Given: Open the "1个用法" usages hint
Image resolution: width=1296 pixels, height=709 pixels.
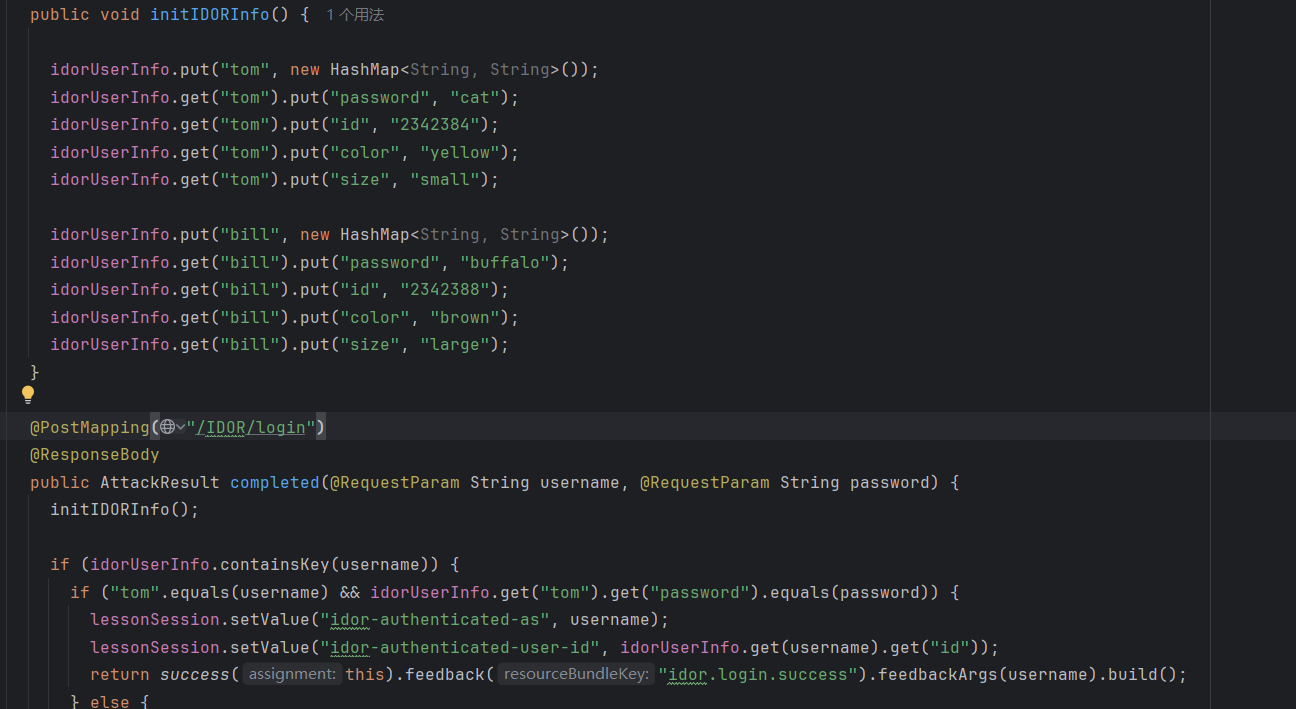Looking at the screenshot, I should coord(355,15).
